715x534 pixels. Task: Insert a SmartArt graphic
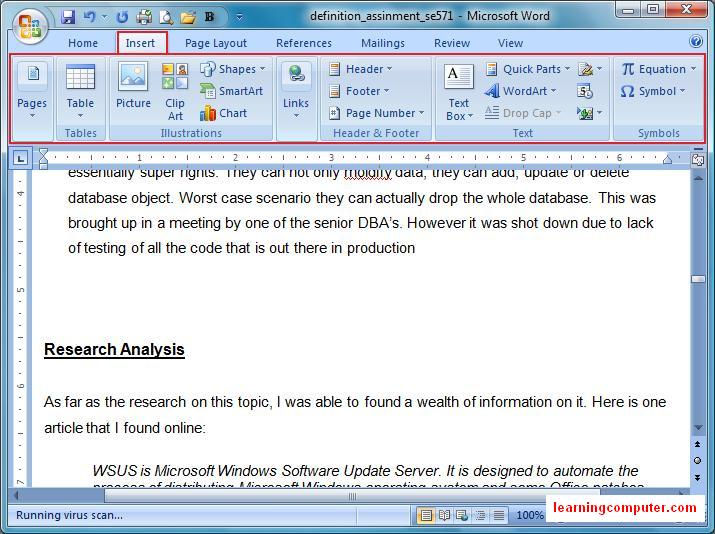click(x=232, y=91)
